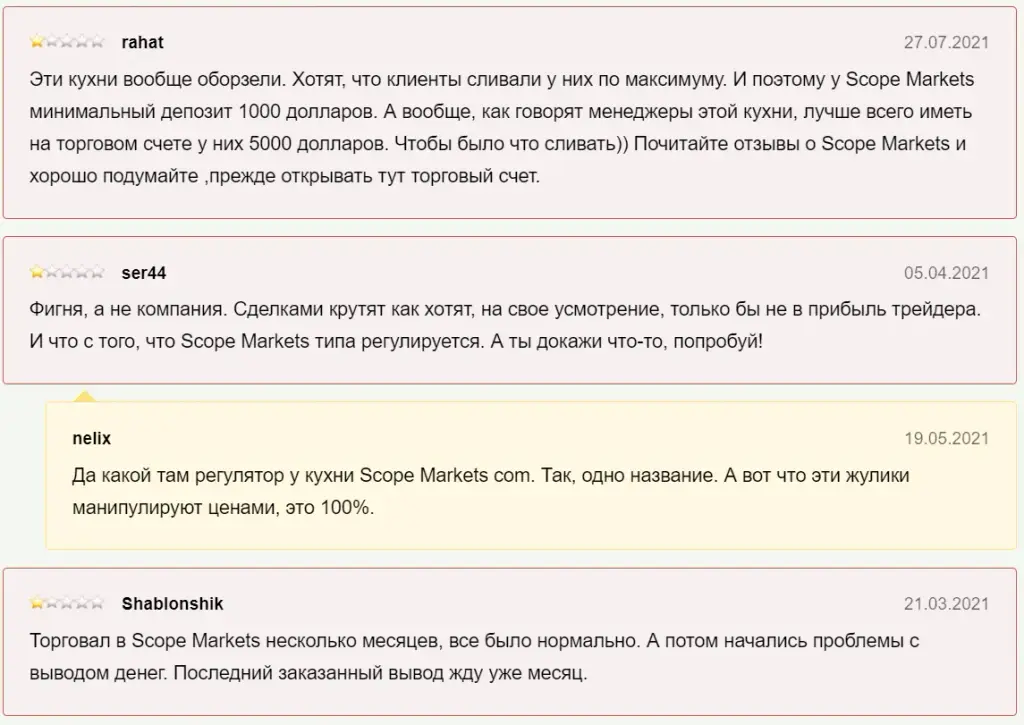Click ser44's review text starting with Фигня
The height and width of the screenshot is (725, 1024).
click(x=505, y=325)
